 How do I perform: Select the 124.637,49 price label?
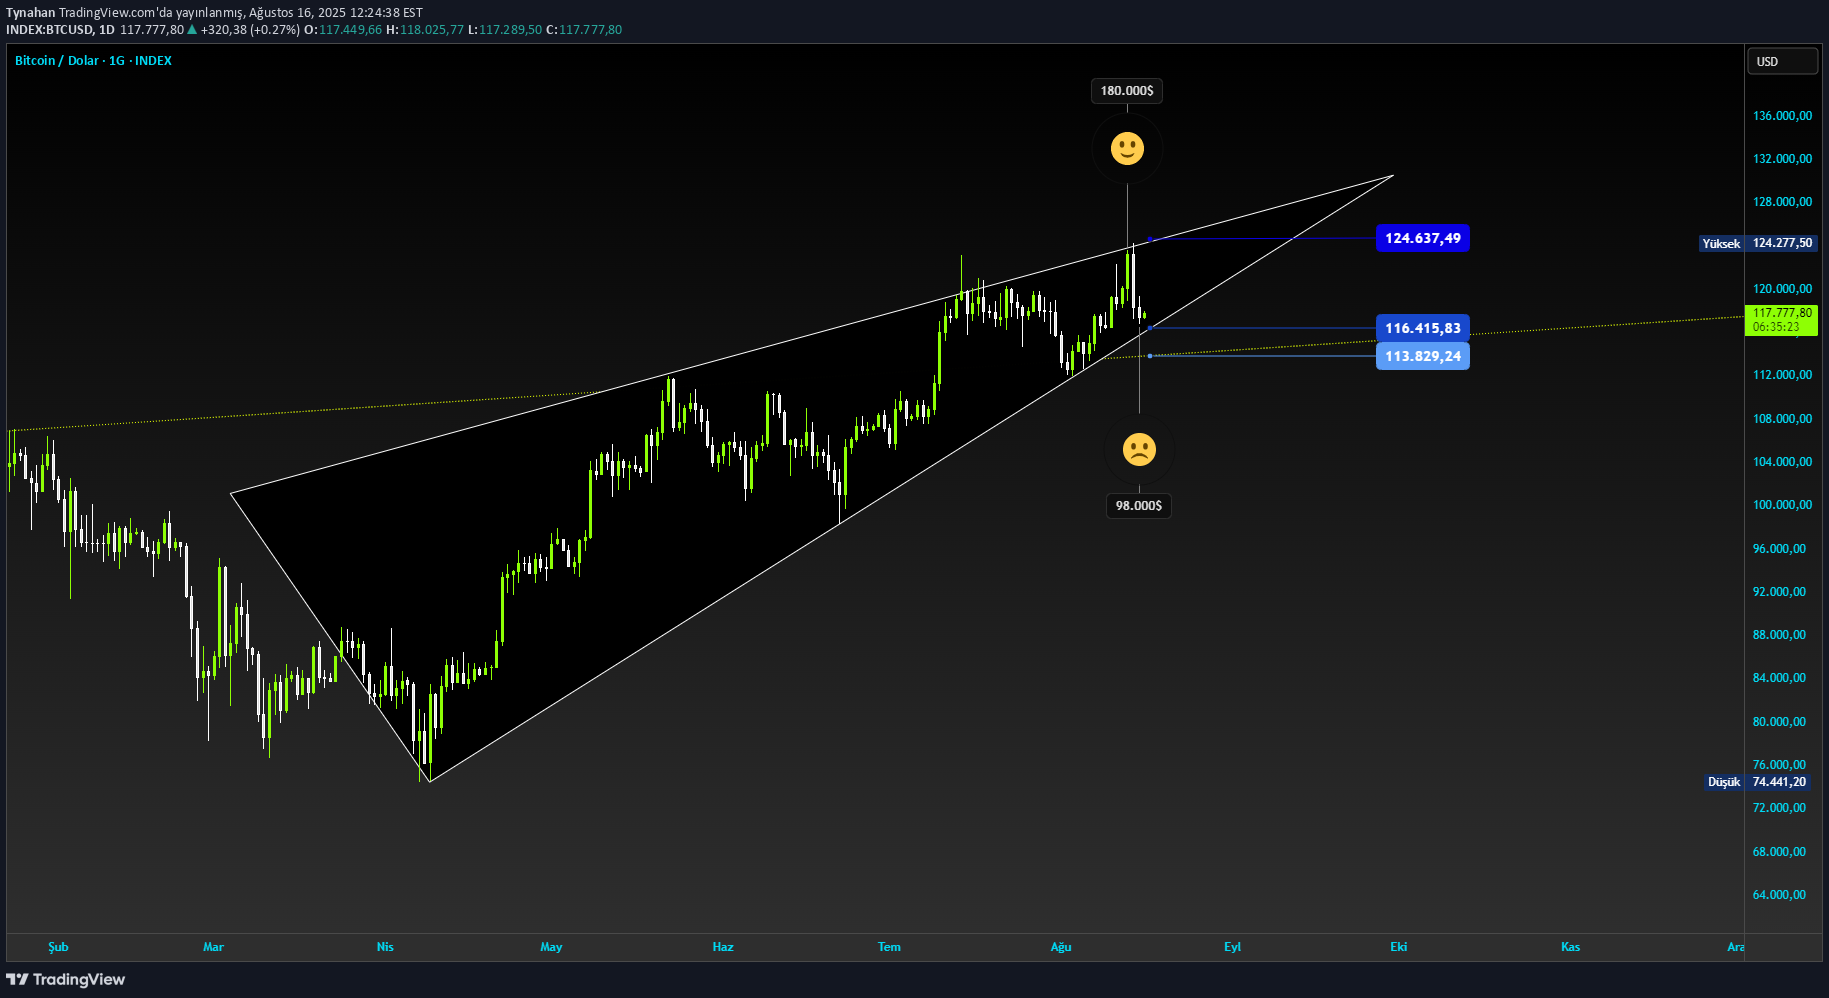[1422, 238]
